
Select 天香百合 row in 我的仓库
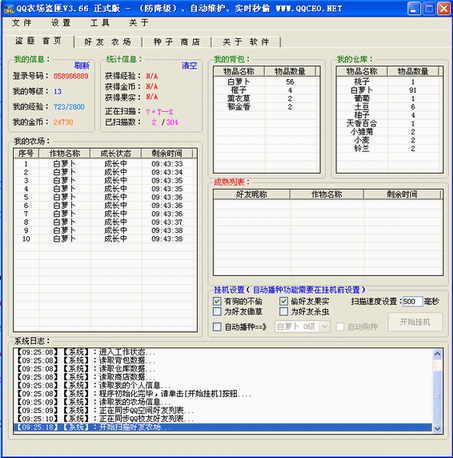(389, 123)
